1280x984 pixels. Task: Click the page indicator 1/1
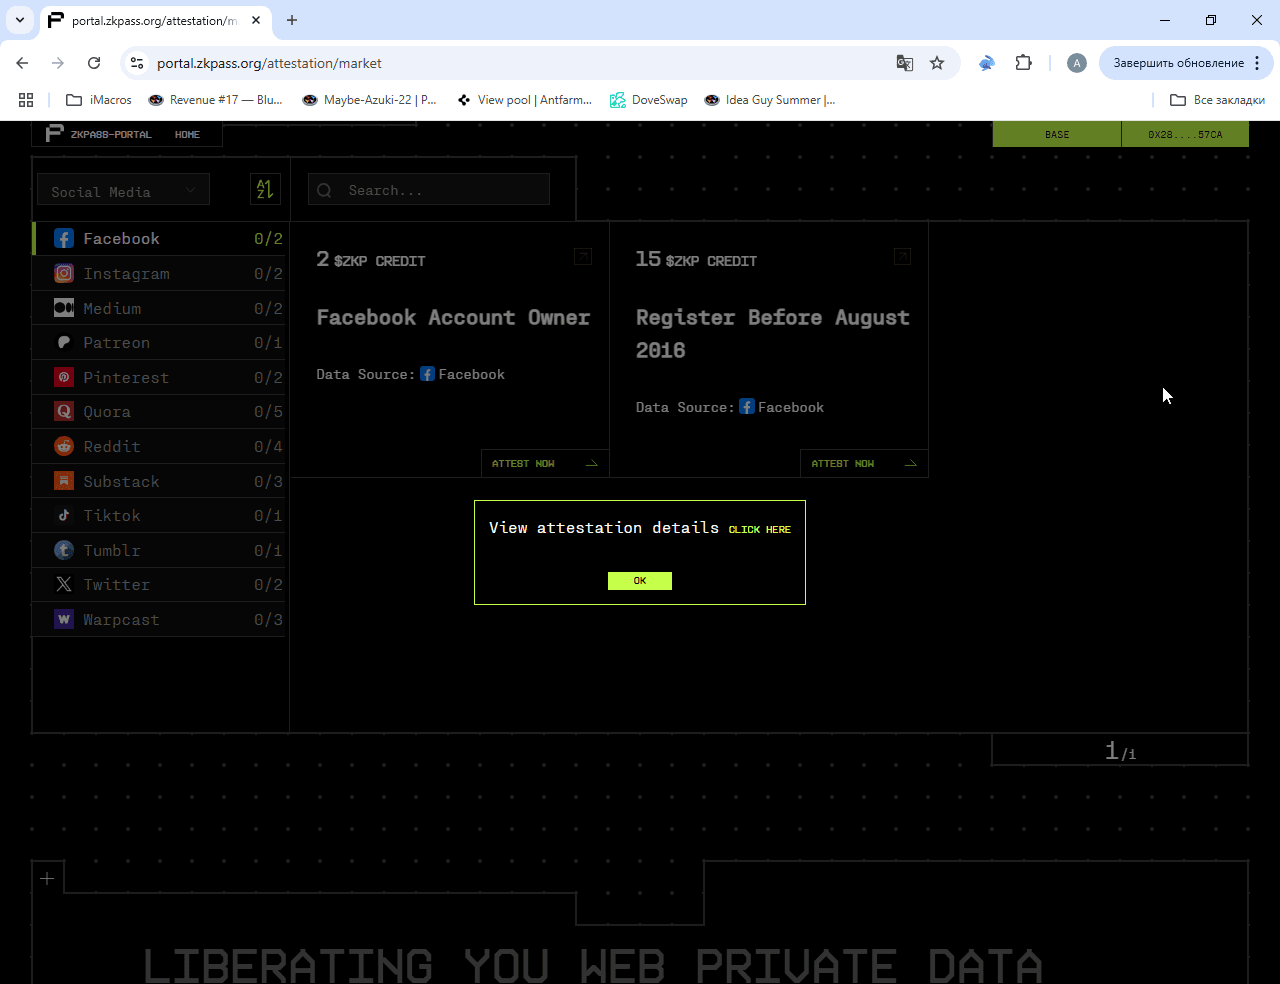[1120, 751]
